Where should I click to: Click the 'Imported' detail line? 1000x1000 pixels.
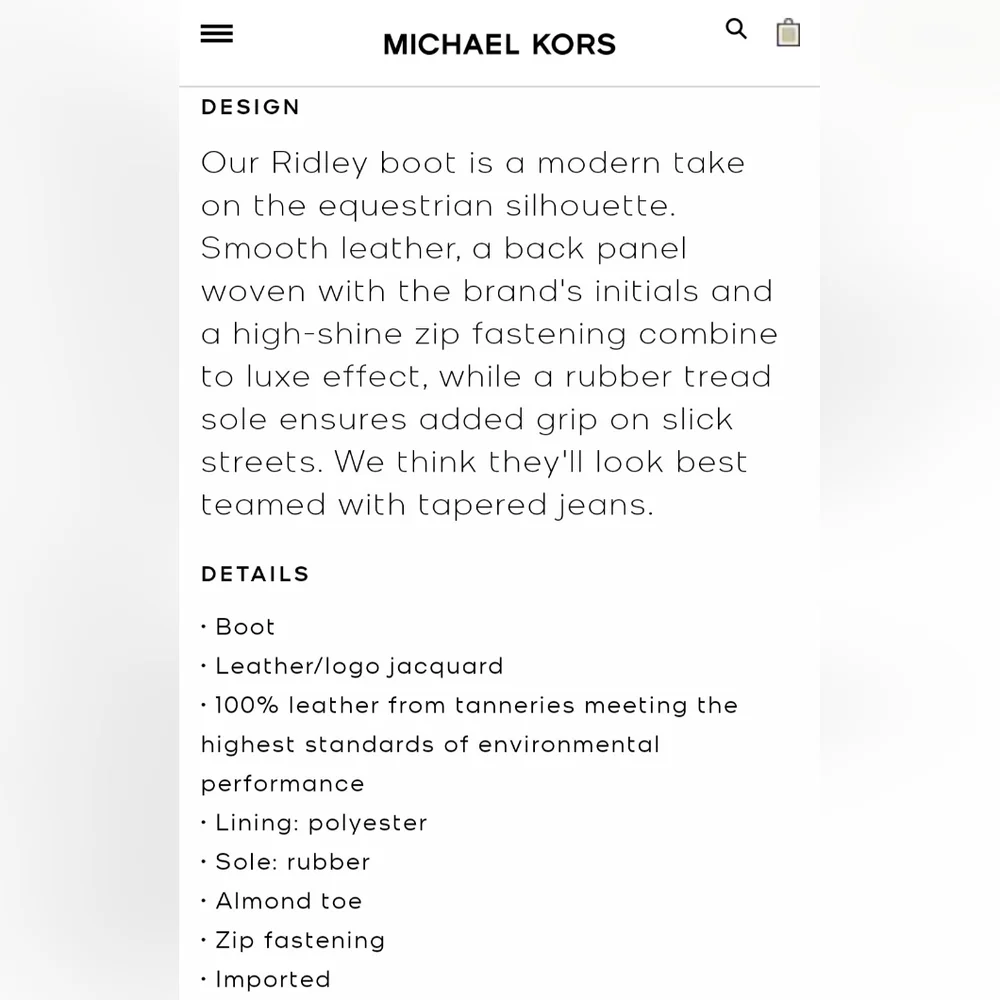[266, 980]
